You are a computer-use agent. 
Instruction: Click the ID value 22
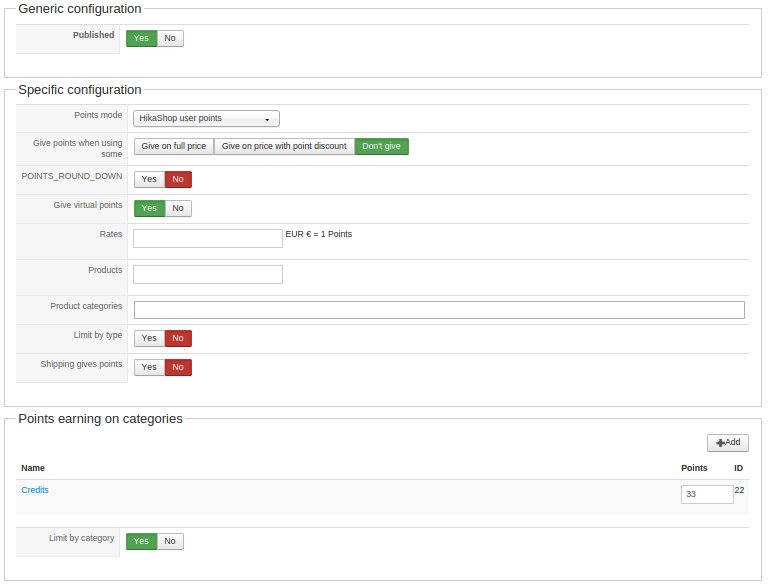739,490
